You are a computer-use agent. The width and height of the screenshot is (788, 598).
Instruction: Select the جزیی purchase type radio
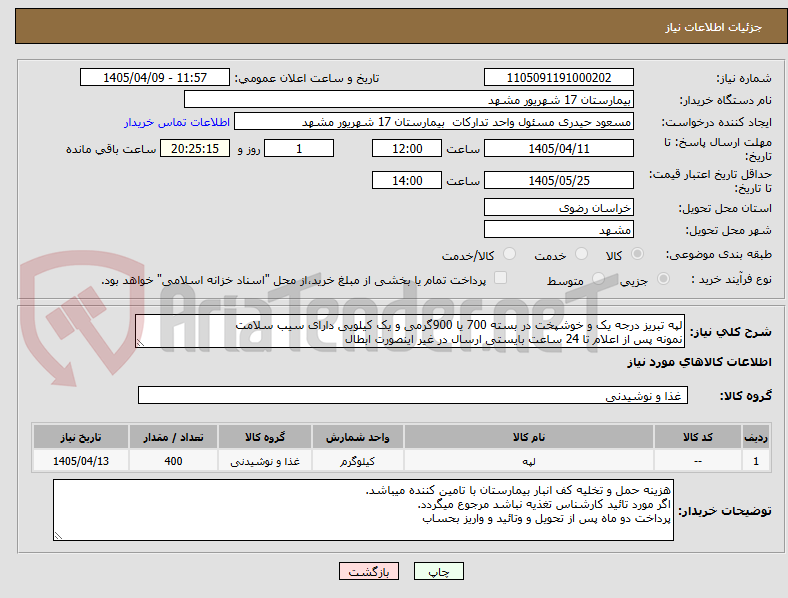coord(663,278)
